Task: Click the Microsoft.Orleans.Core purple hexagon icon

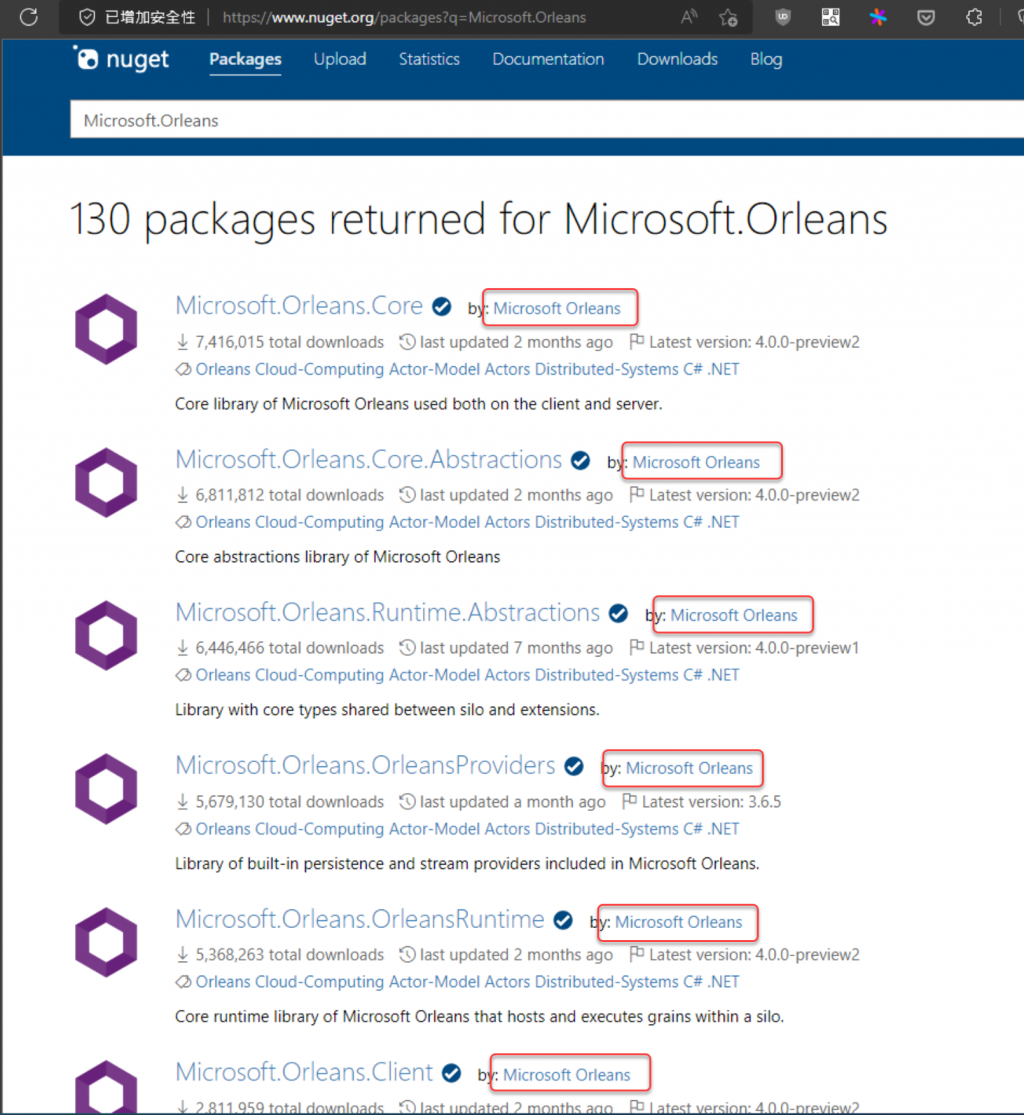Action: pyautogui.click(x=106, y=329)
